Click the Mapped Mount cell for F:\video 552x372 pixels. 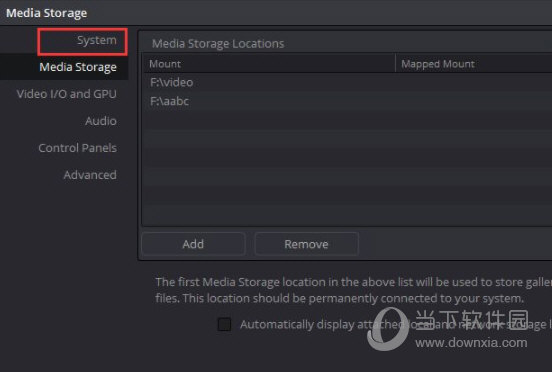[474, 82]
